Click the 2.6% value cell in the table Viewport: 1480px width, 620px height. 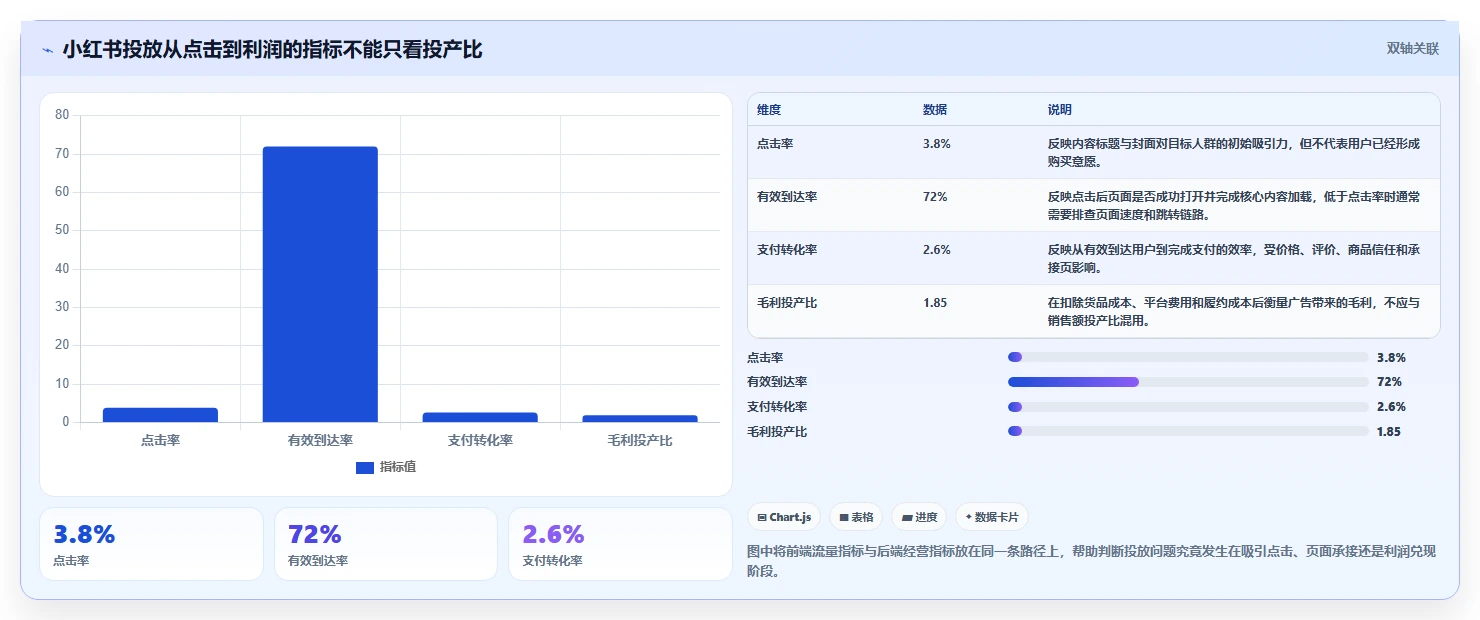(937, 250)
